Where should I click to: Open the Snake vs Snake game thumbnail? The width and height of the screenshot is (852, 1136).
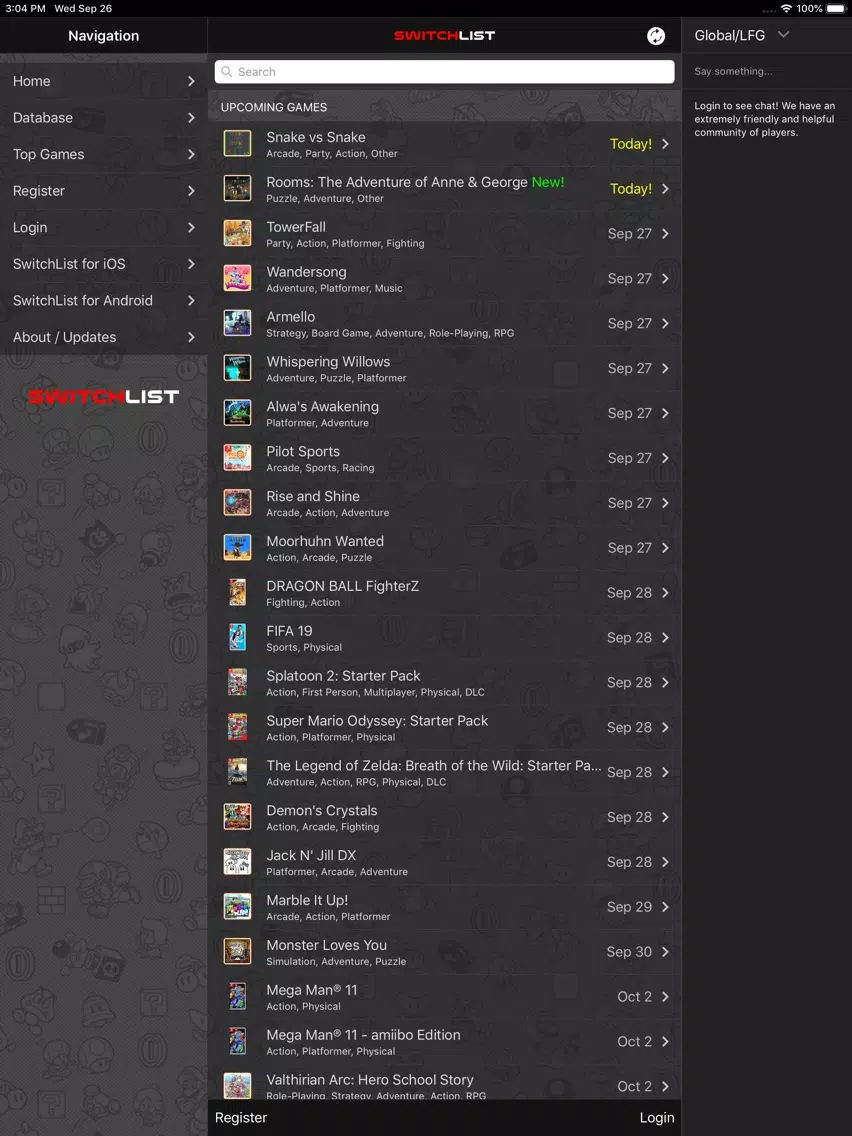tap(237, 143)
